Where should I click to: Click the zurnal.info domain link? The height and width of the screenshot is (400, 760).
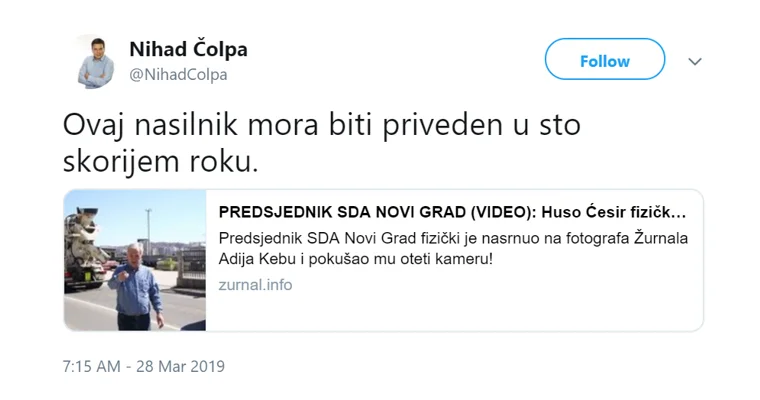(x=255, y=285)
